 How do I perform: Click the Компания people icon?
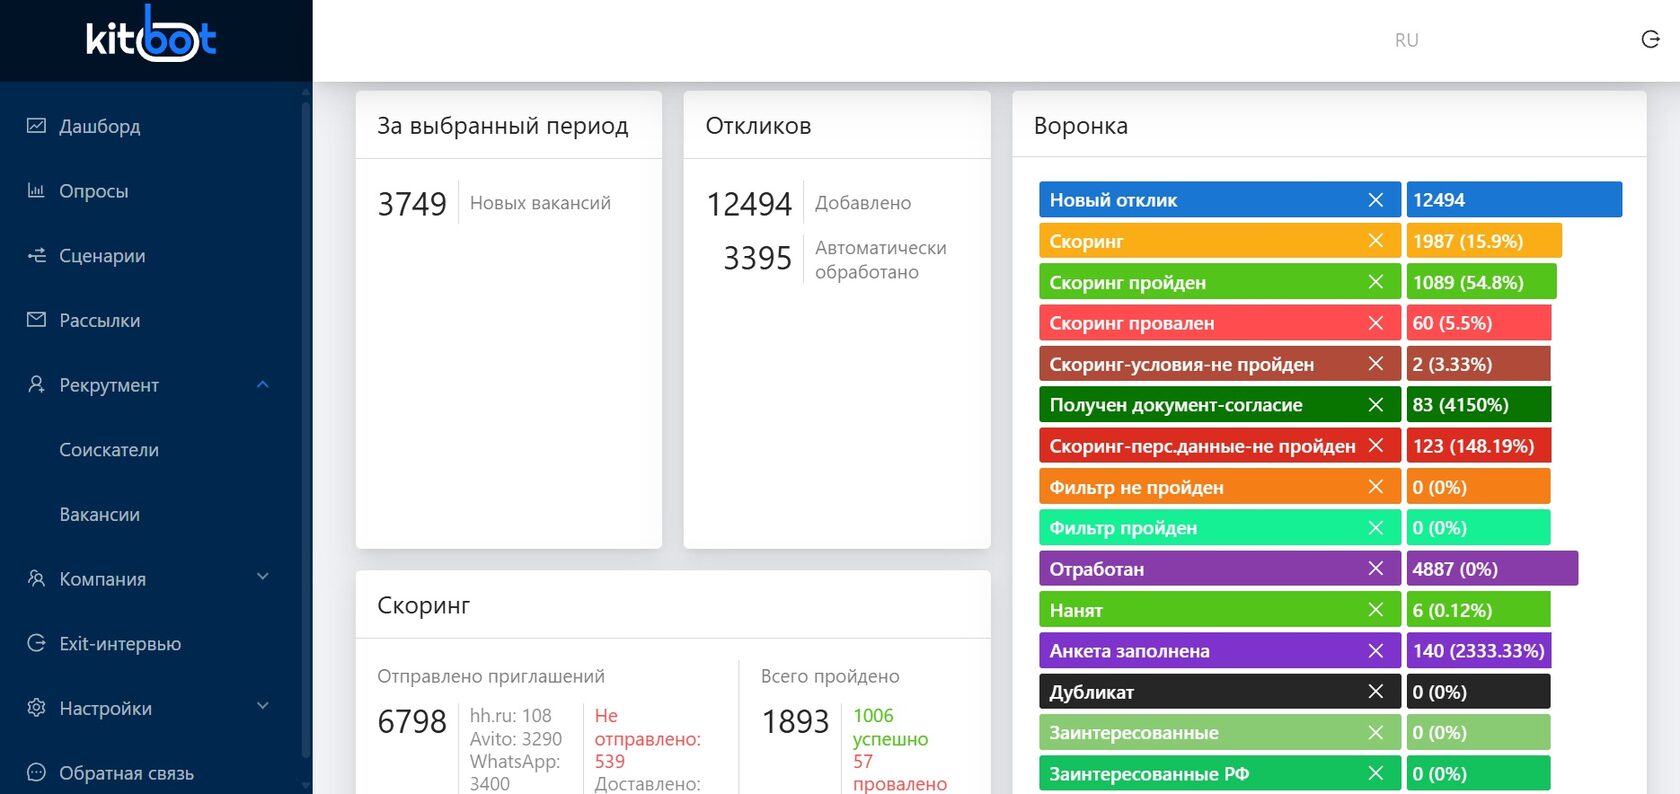(x=36, y=578)
